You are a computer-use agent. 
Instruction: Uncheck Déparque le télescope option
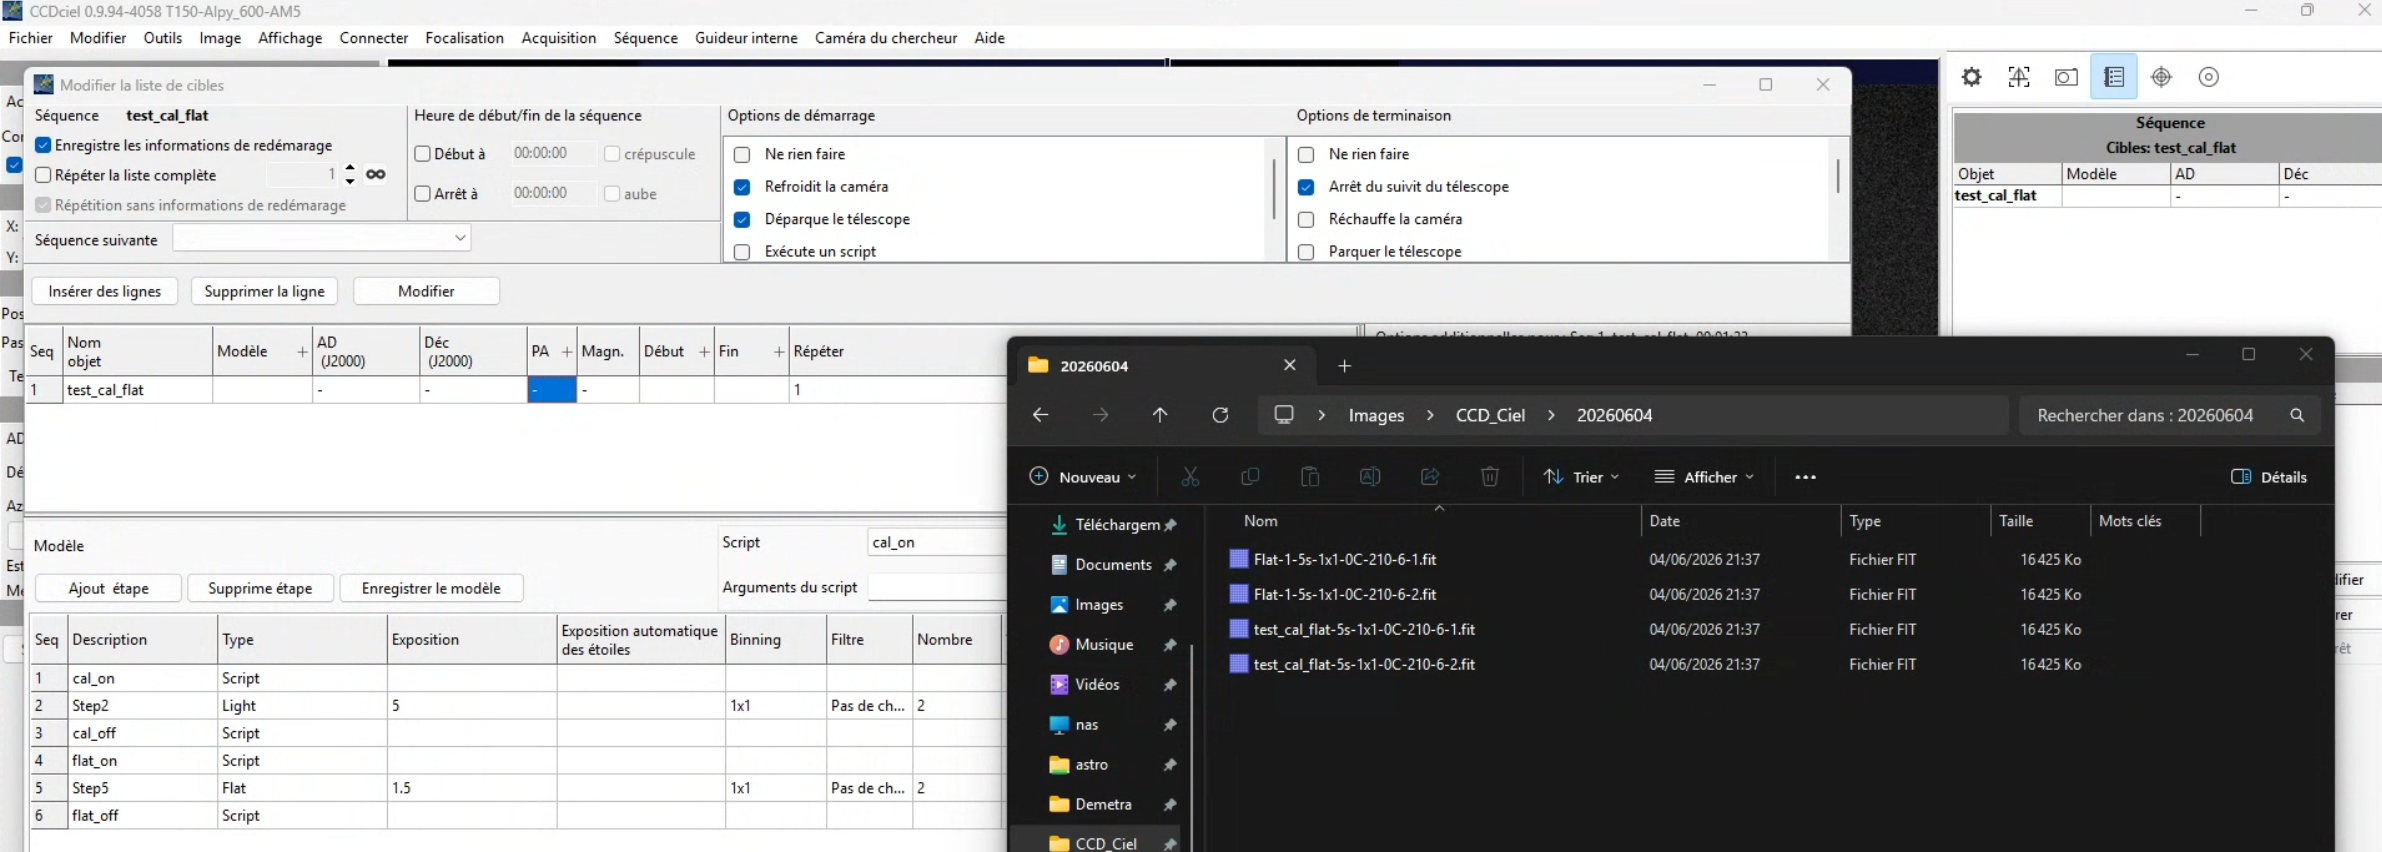pyautogui.click(x=742, y=219)
